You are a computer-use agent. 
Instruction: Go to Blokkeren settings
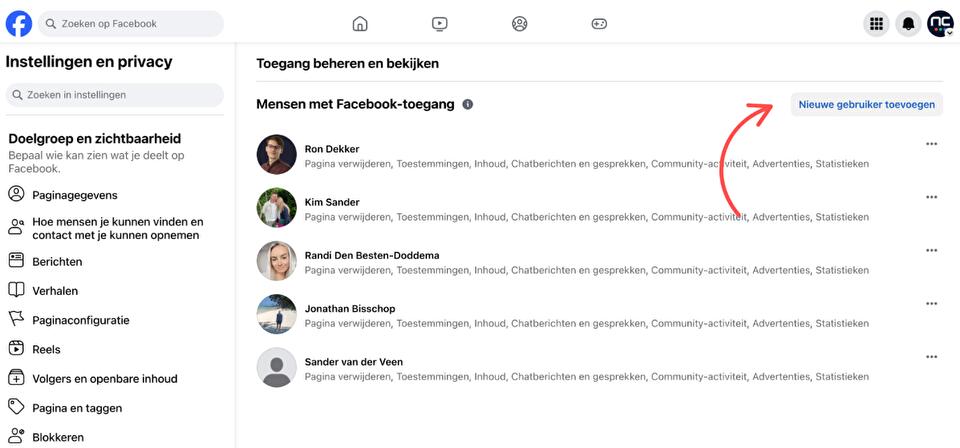(58, 437)
